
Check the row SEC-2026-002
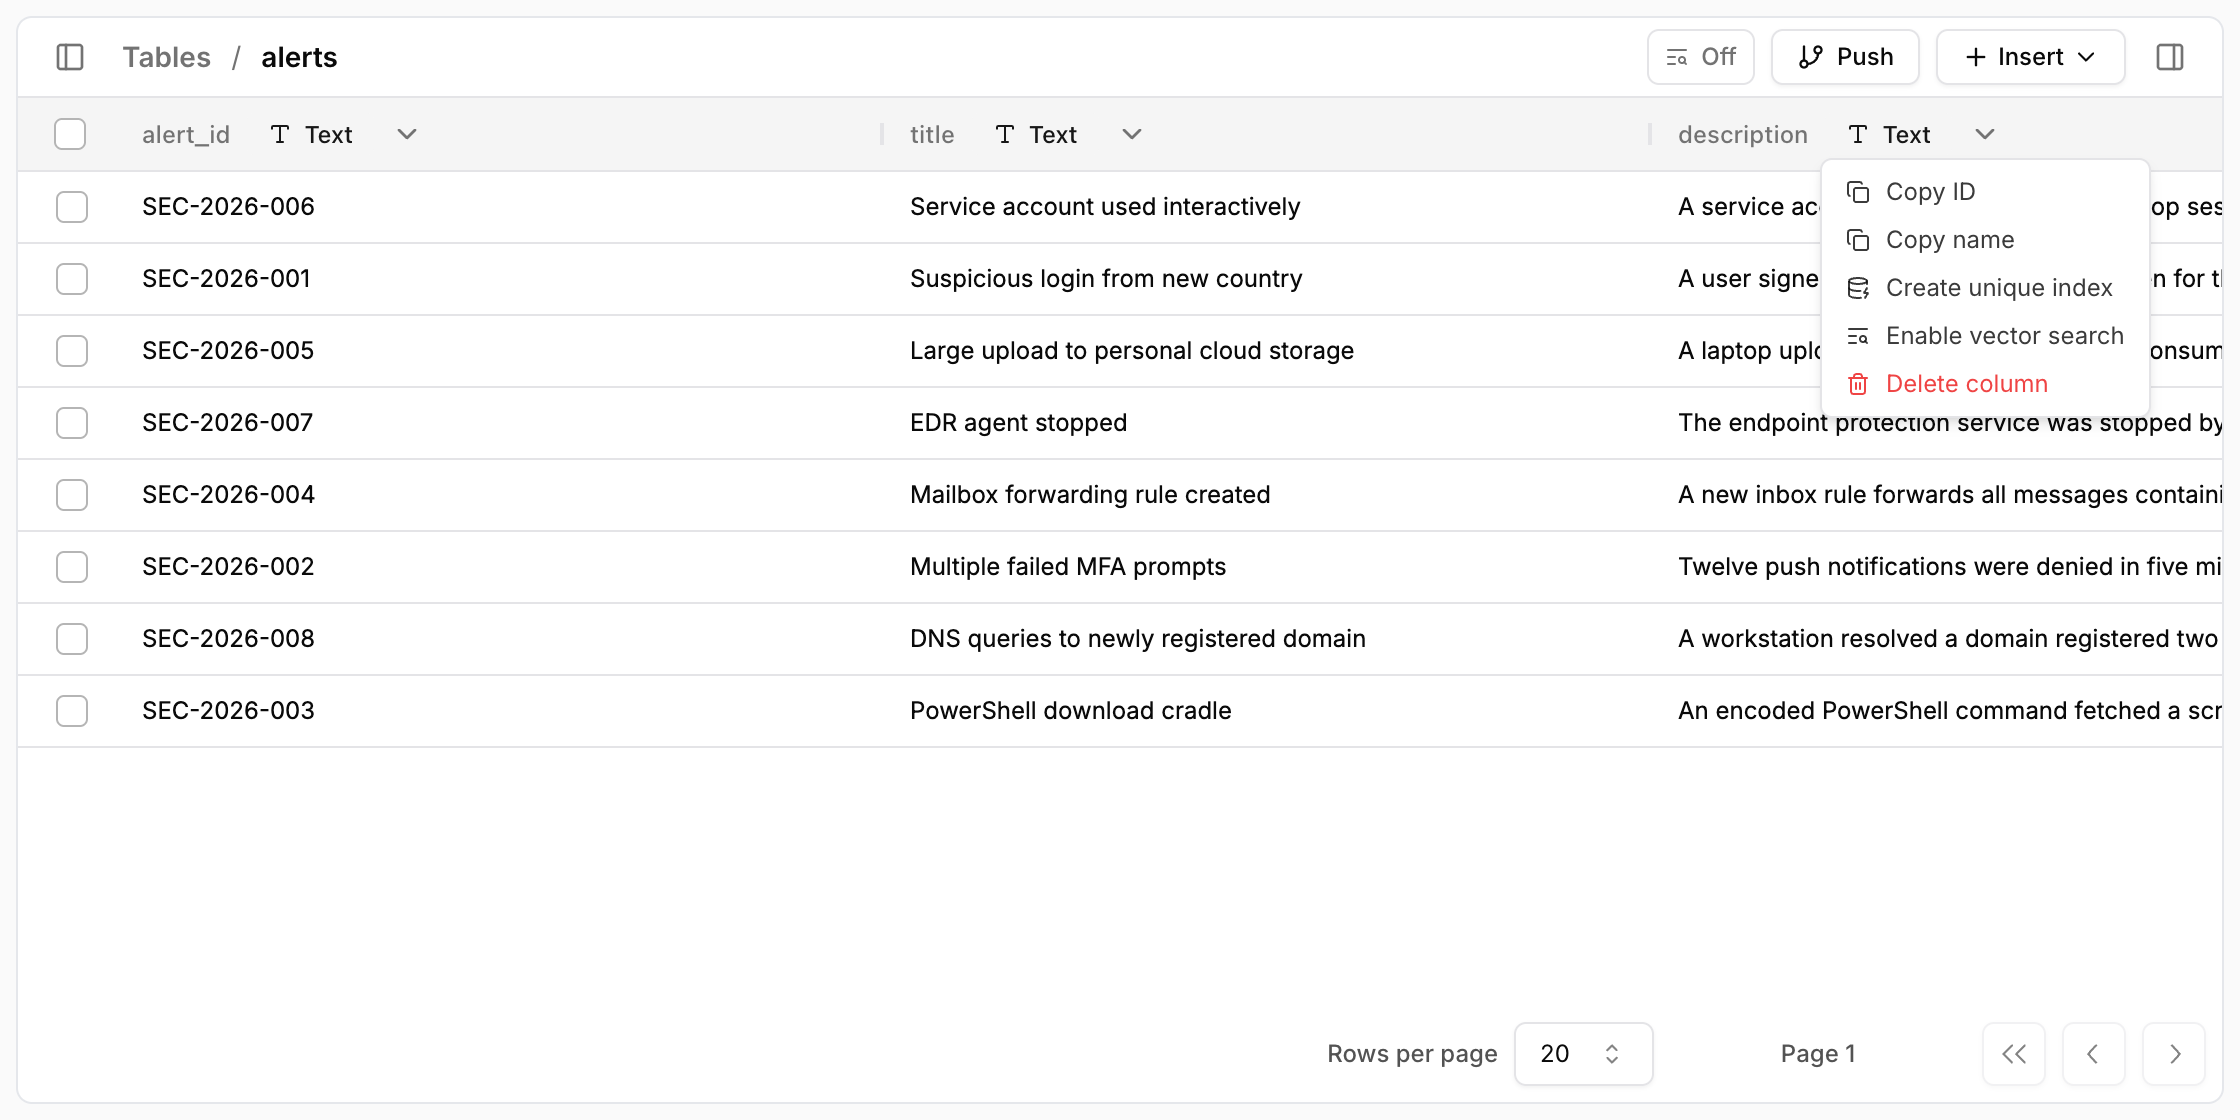point(72,567)
